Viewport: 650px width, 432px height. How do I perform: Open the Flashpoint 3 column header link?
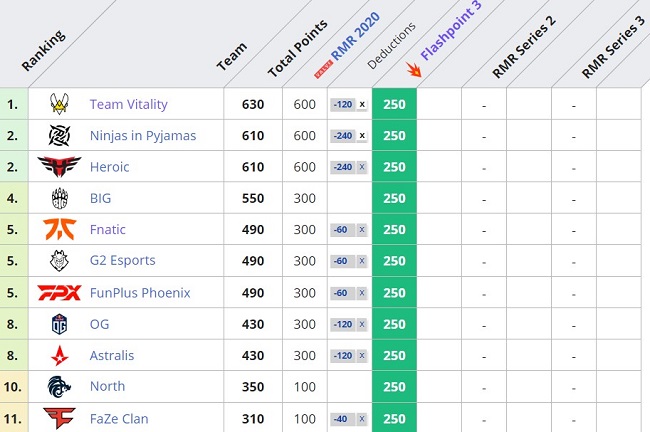pos(451,31)
